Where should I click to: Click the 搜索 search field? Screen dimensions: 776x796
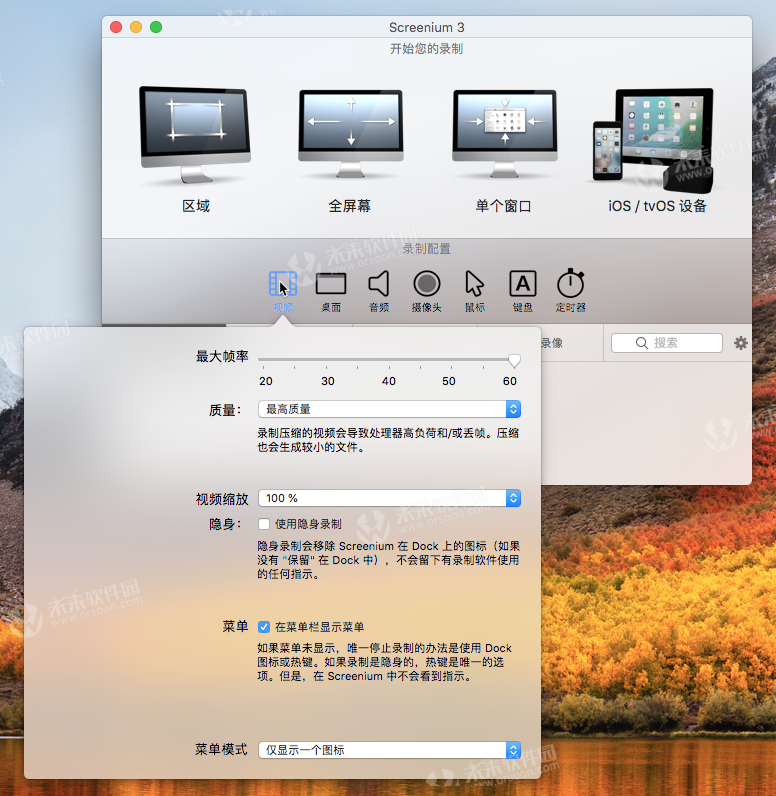667,343
